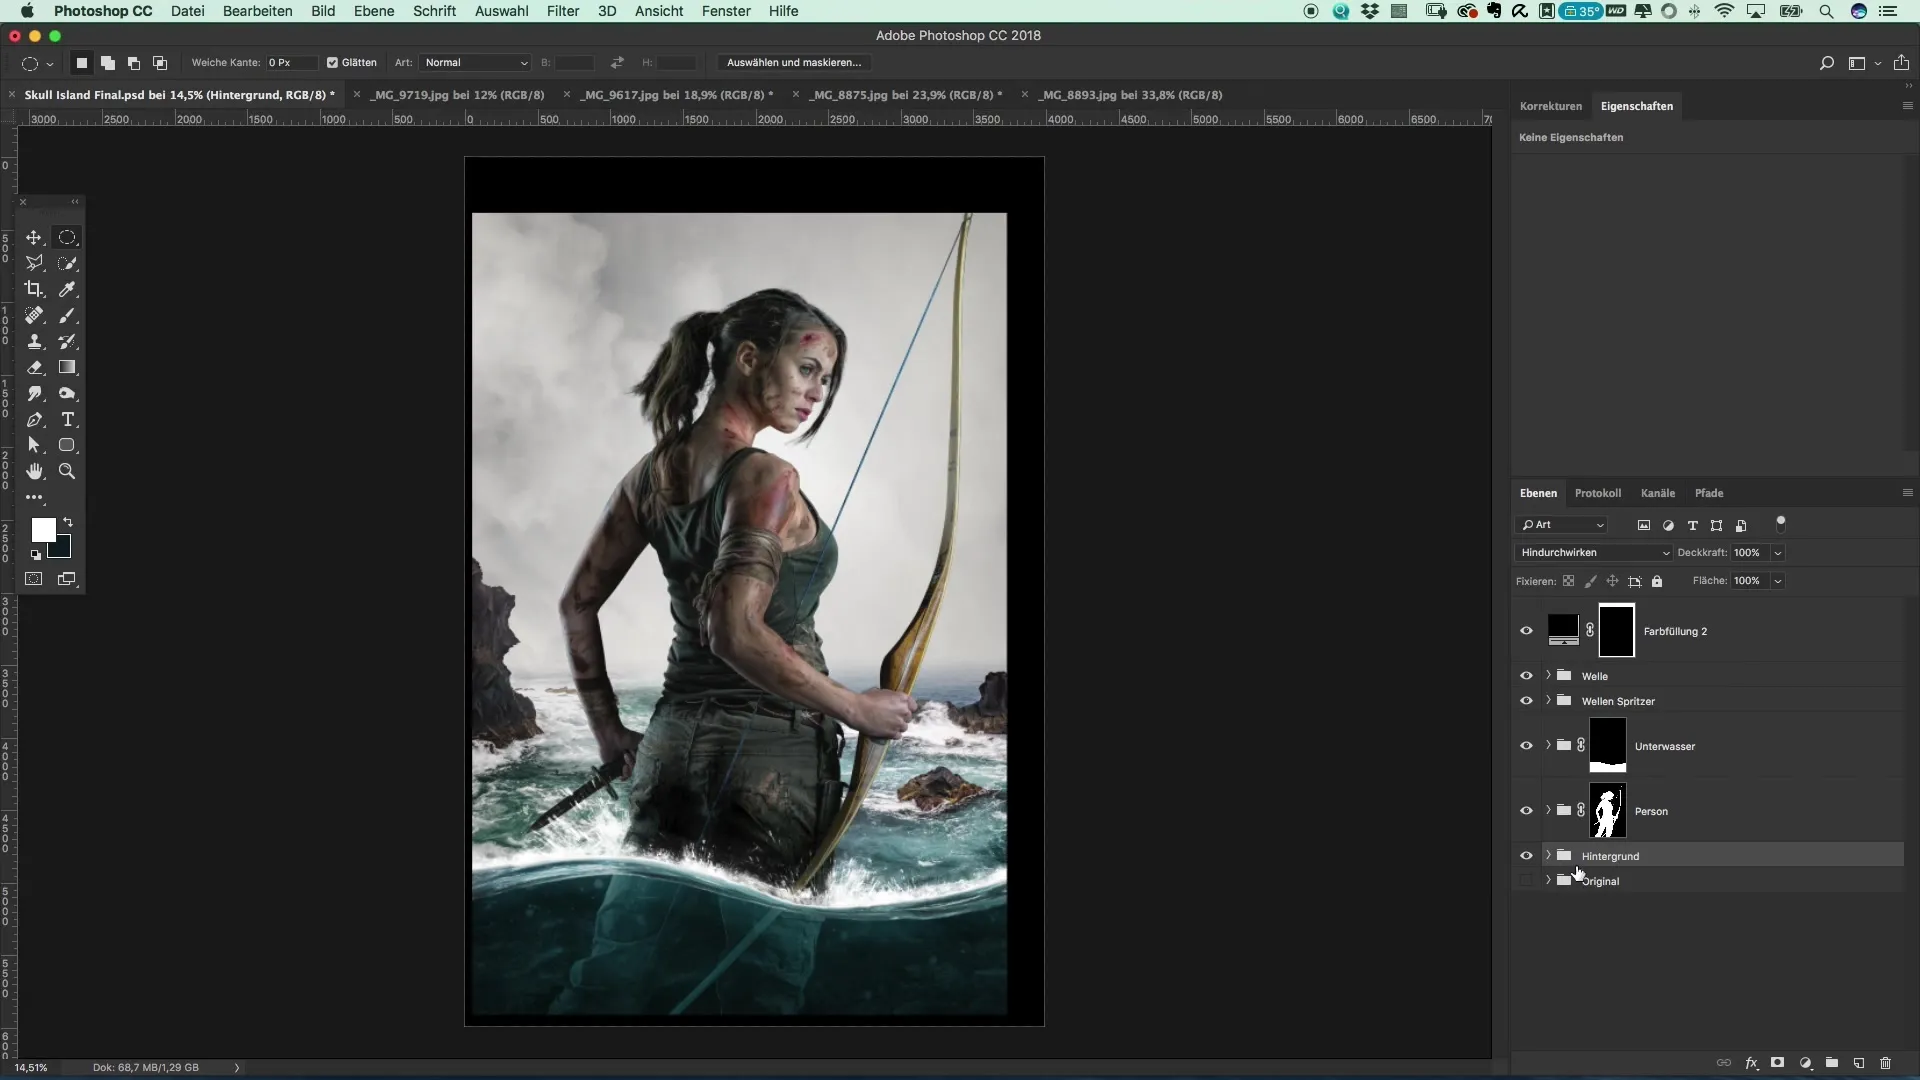Click the add layer style fx icon
The width and height of the screenshot is (1920, 1080).
click(x=1751, y=1063)
